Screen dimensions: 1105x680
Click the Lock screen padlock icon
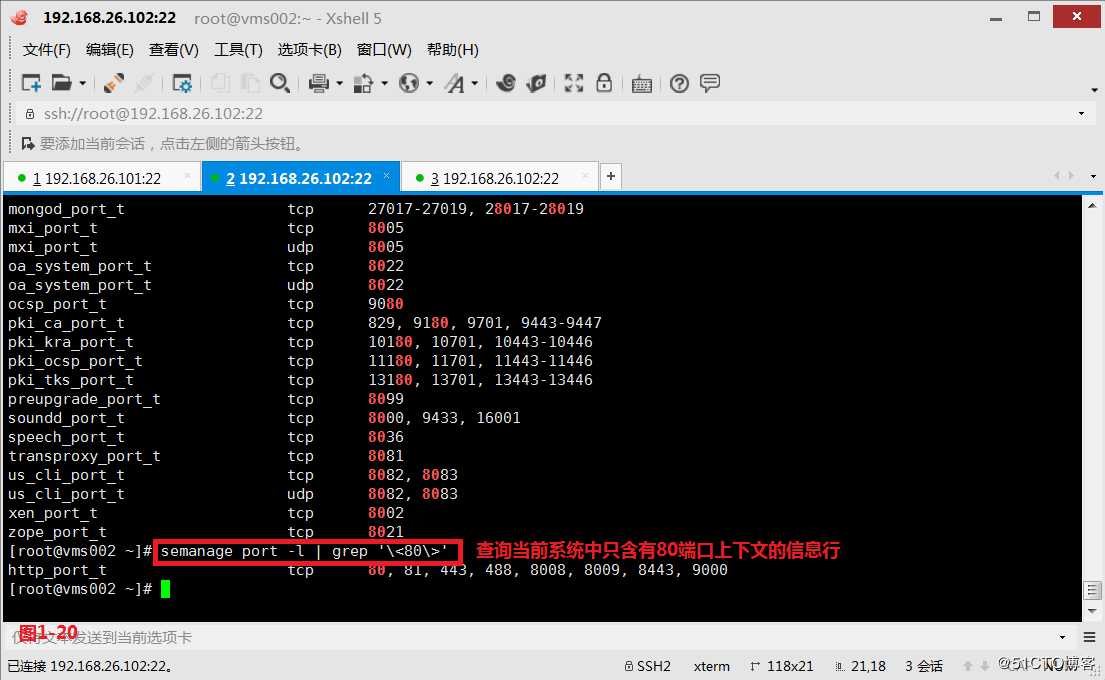click(604, 83)
